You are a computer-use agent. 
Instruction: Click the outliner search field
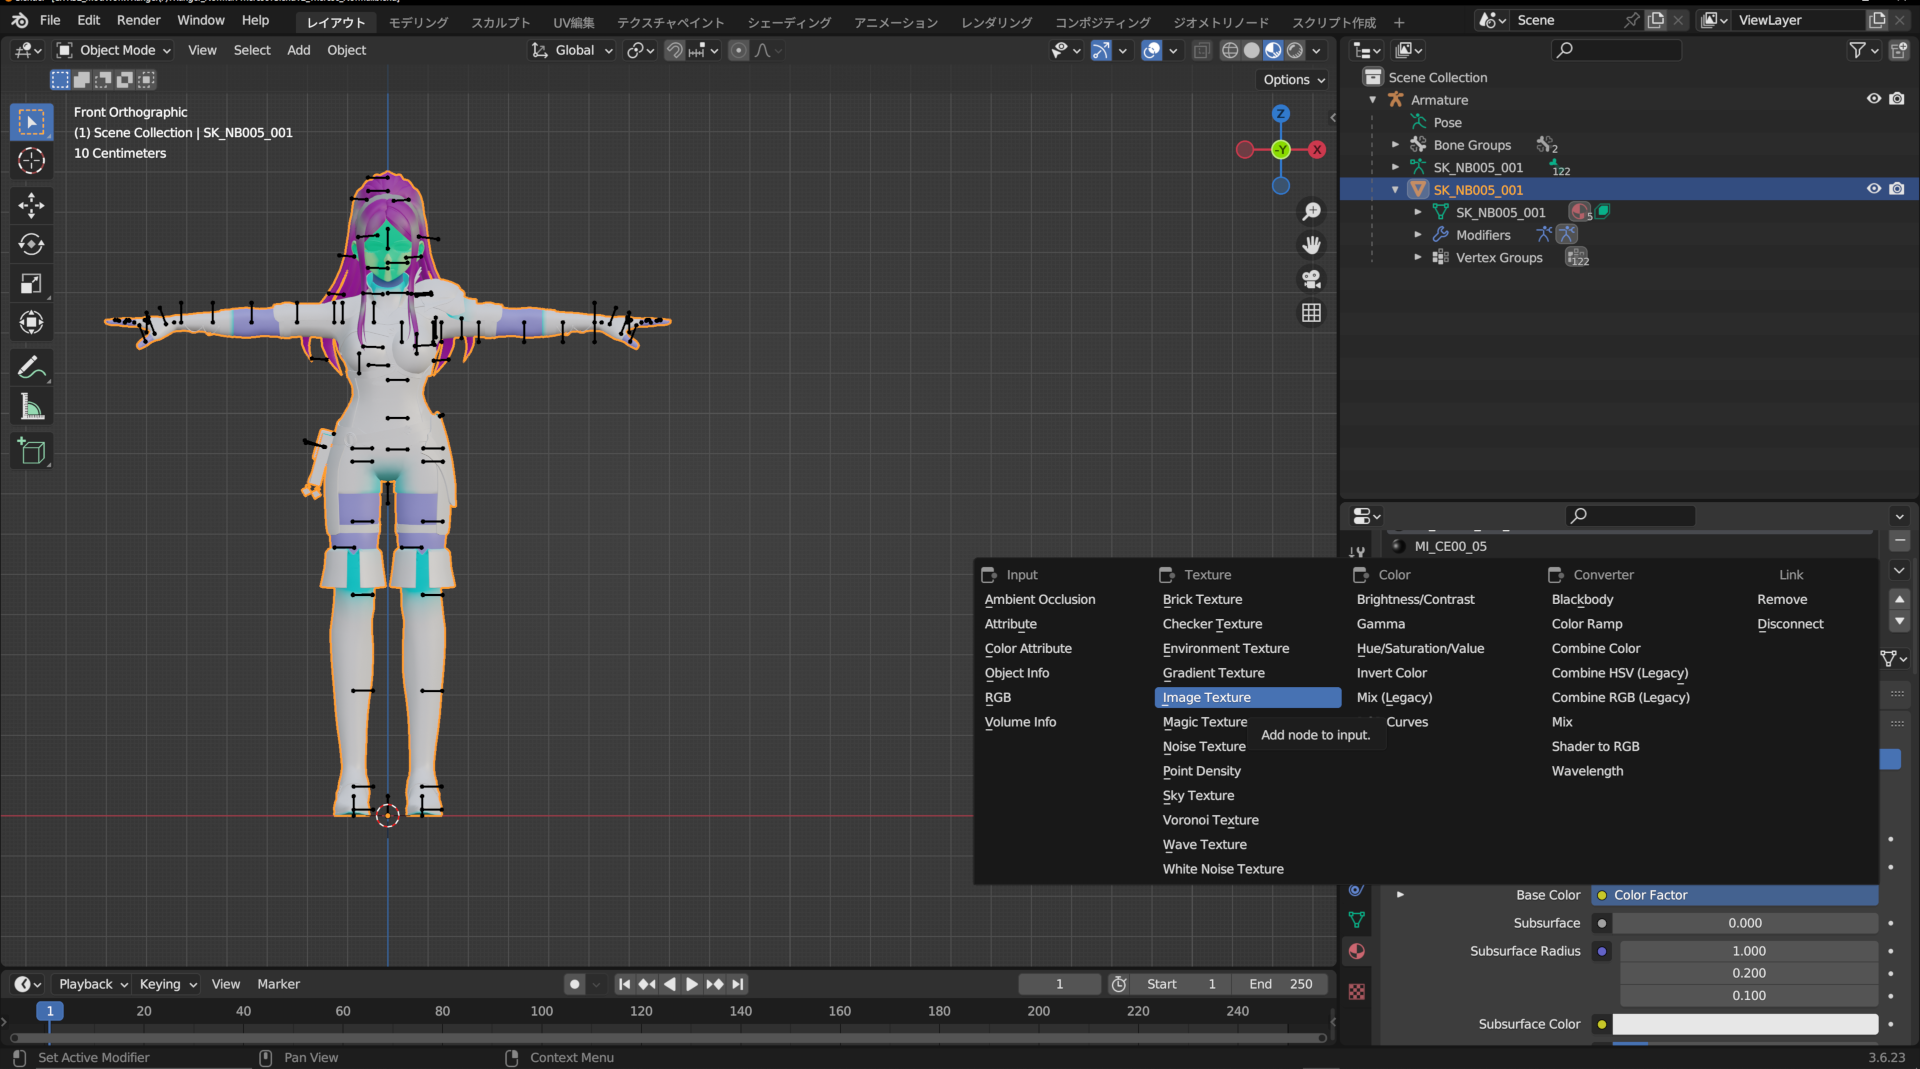1616,50
